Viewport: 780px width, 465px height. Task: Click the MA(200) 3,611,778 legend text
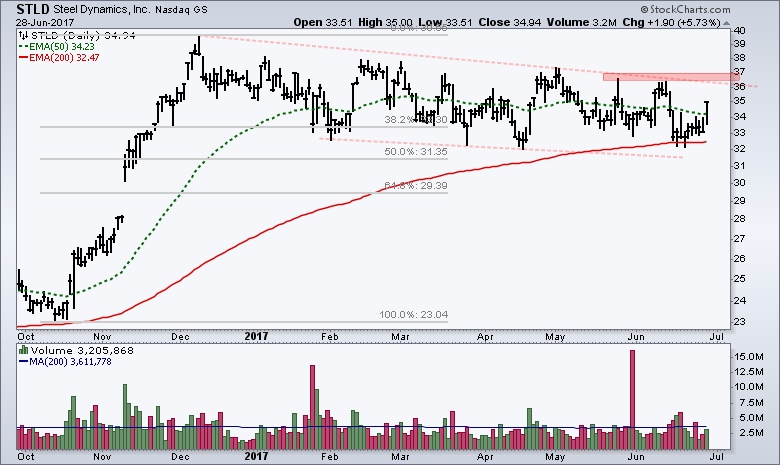(70, 362)
